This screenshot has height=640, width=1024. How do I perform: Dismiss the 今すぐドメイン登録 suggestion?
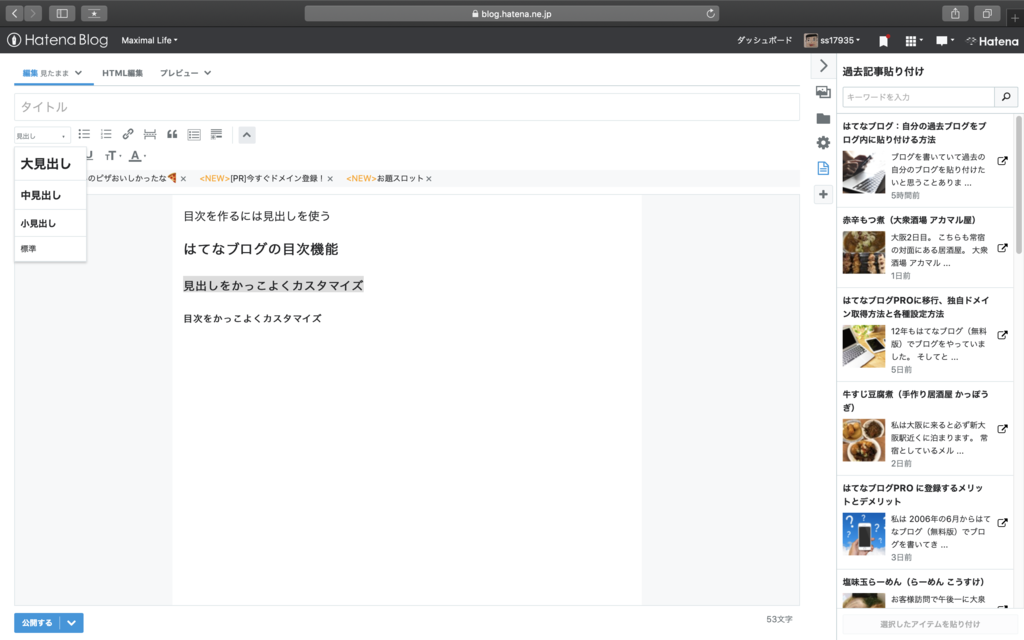click(330, 179)
